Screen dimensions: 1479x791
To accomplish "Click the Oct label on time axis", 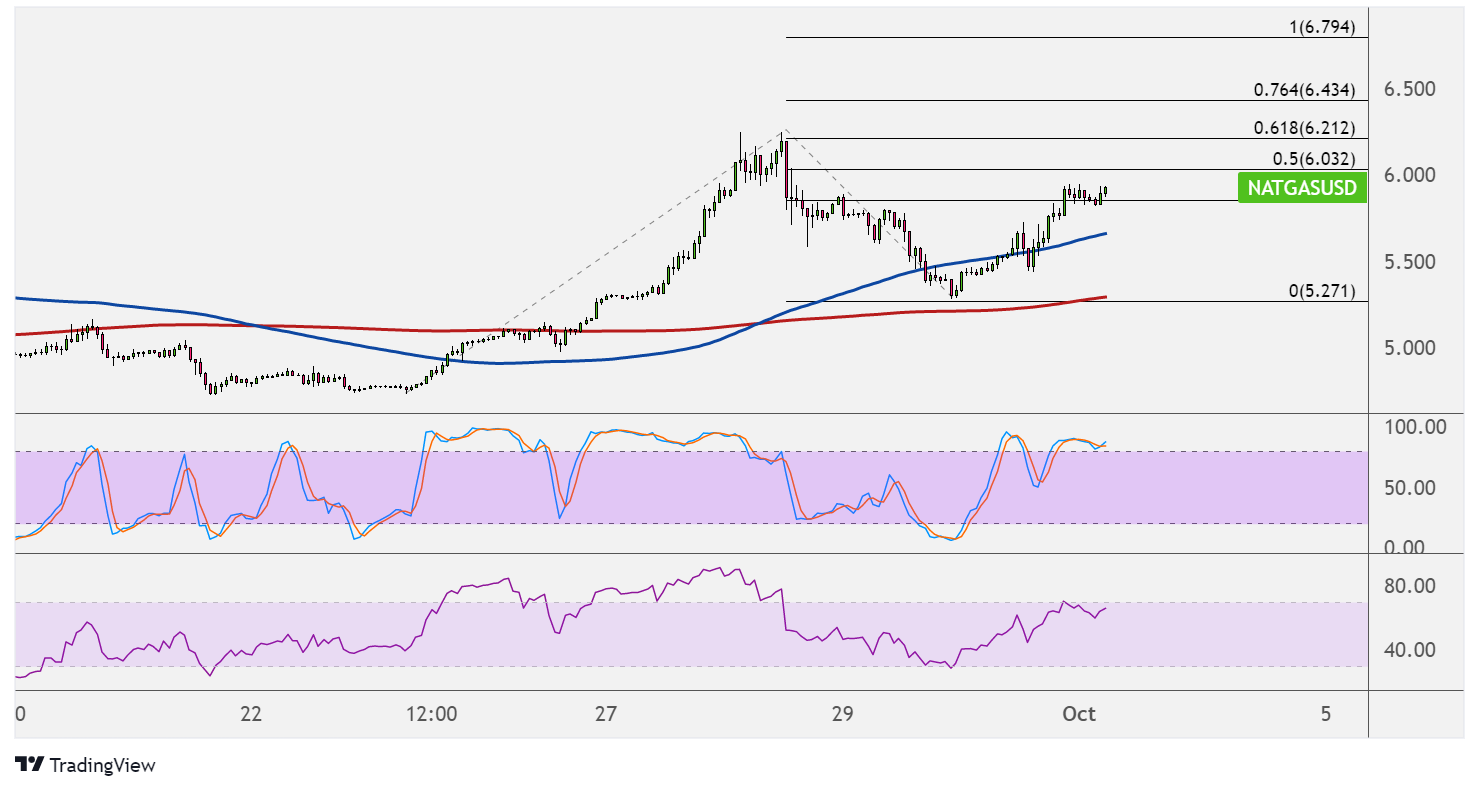I will (x=1079, y=714).
